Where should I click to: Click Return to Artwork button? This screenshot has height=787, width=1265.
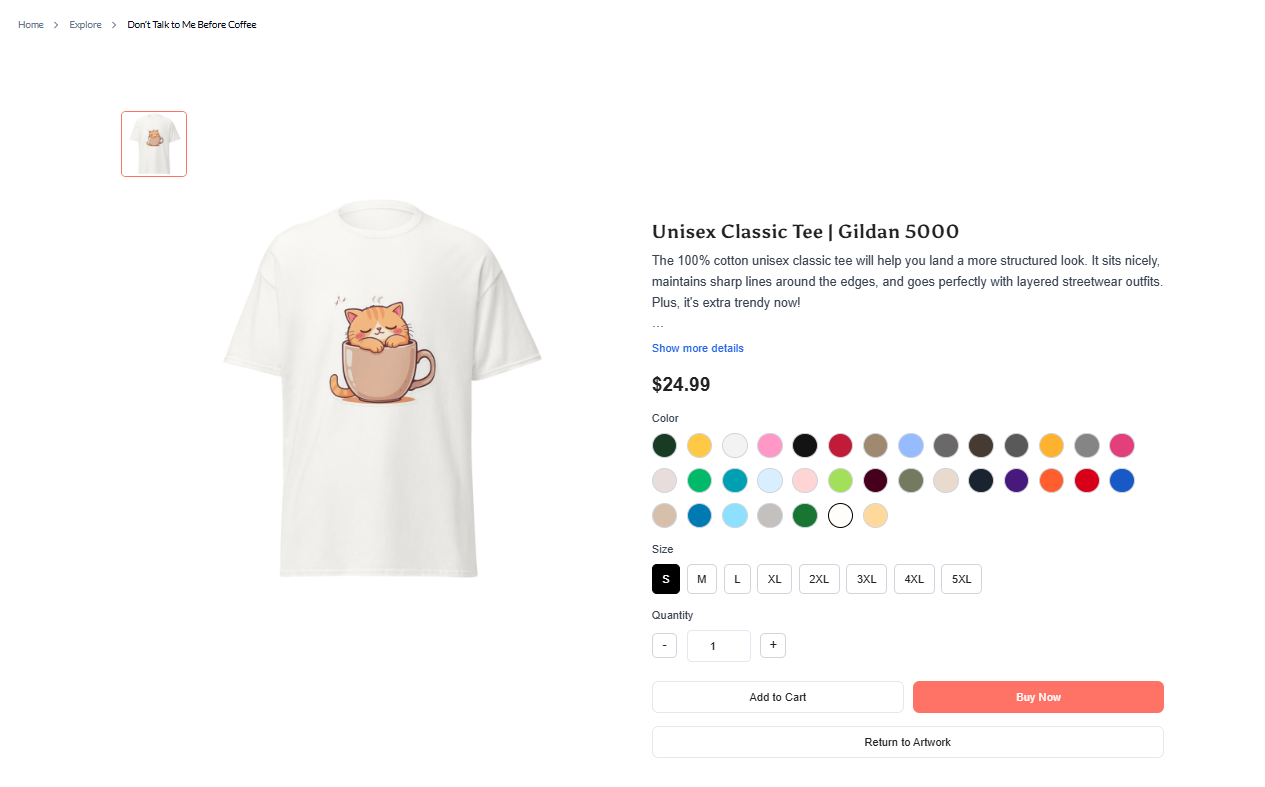click(907, 742)
